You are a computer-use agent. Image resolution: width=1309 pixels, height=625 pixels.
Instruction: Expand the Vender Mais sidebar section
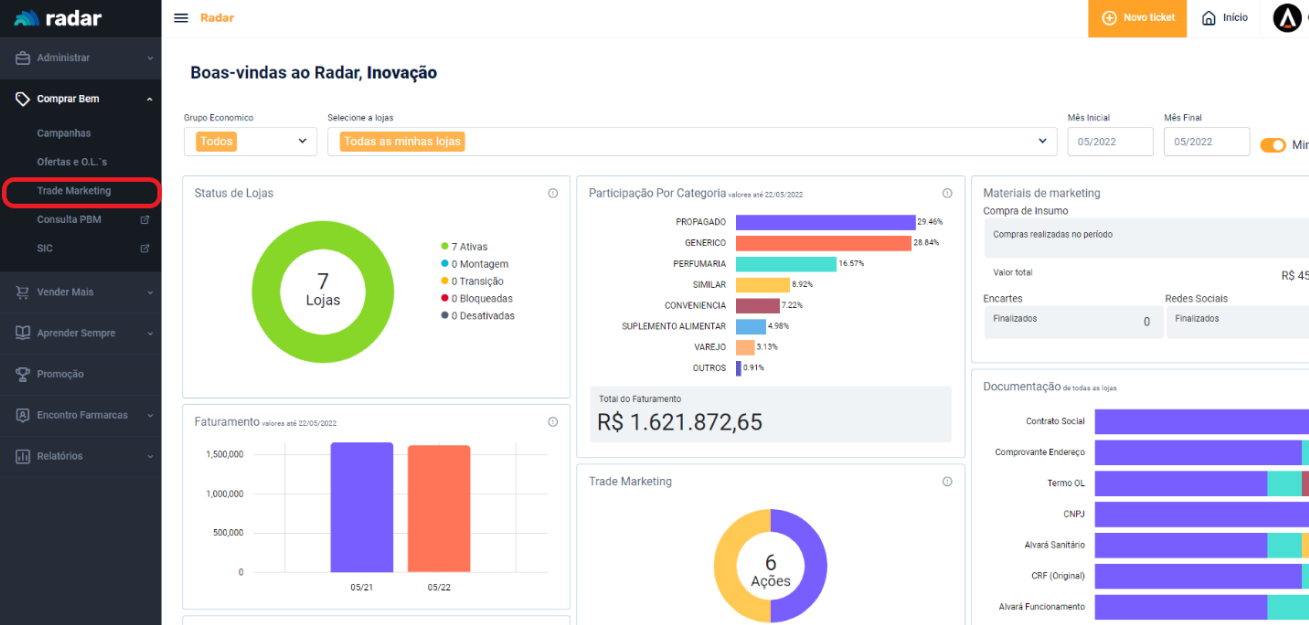click(80, 292)
